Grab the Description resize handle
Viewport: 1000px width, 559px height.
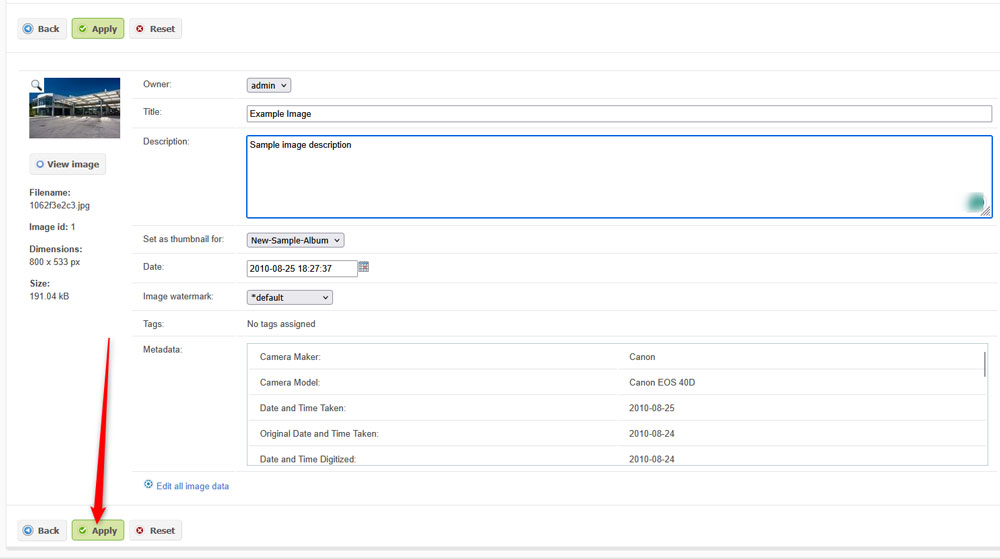click(985, 212)
